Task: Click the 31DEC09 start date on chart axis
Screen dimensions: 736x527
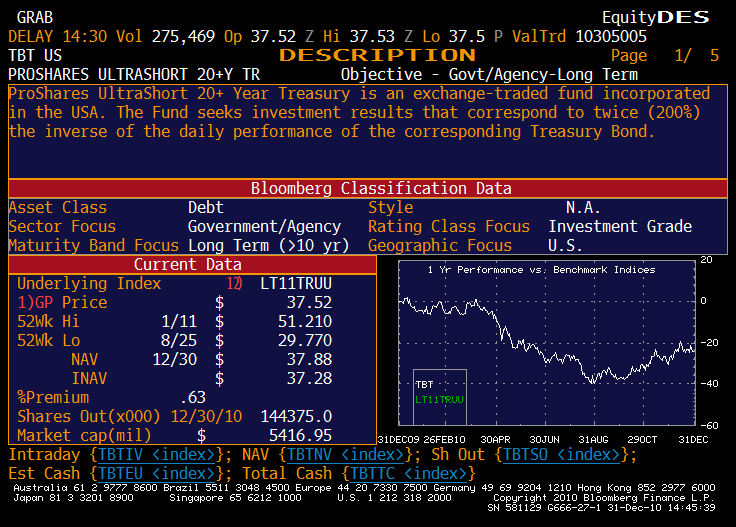Action: pyautogui.click(x=399, y=440)
